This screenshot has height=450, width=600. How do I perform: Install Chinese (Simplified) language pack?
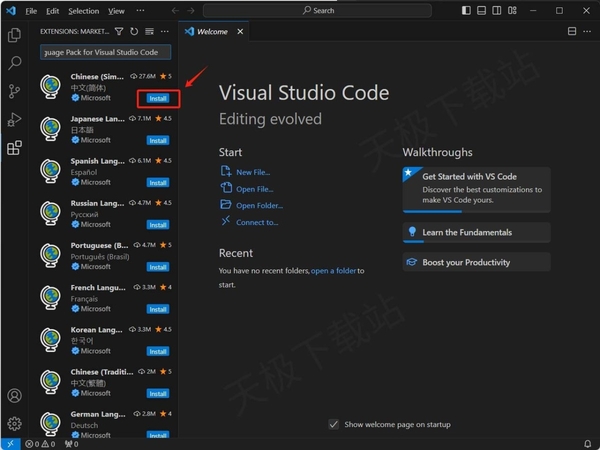[158, 98]
